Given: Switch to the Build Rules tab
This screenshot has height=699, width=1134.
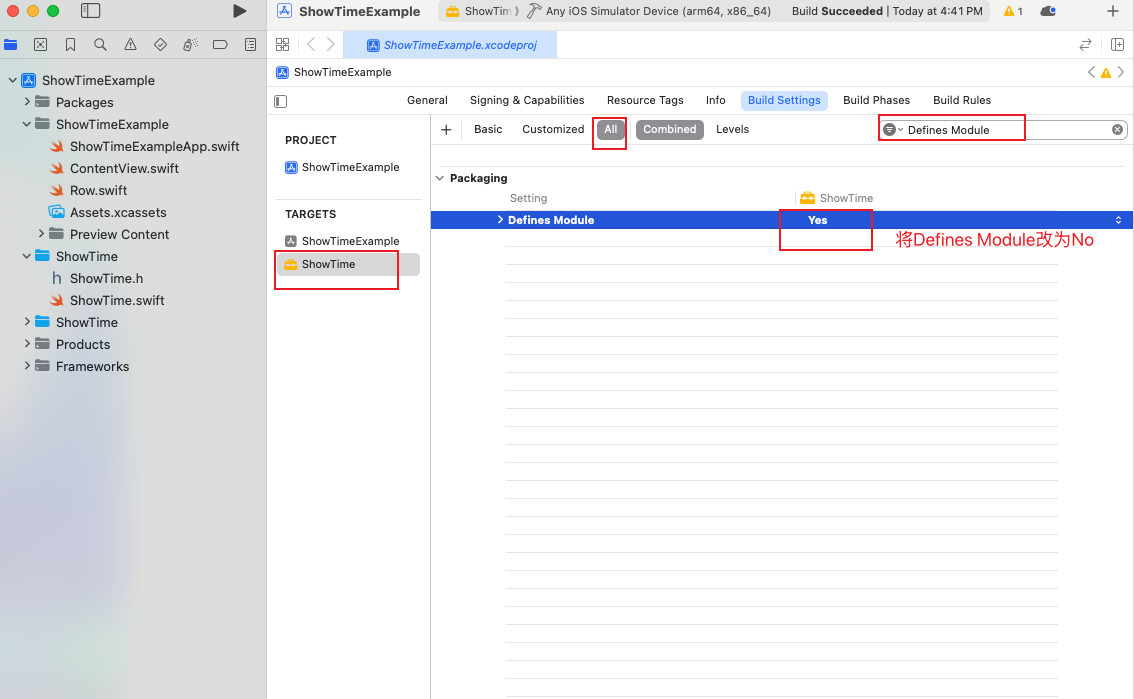Looking at the screenshot, I should (962, 100).
